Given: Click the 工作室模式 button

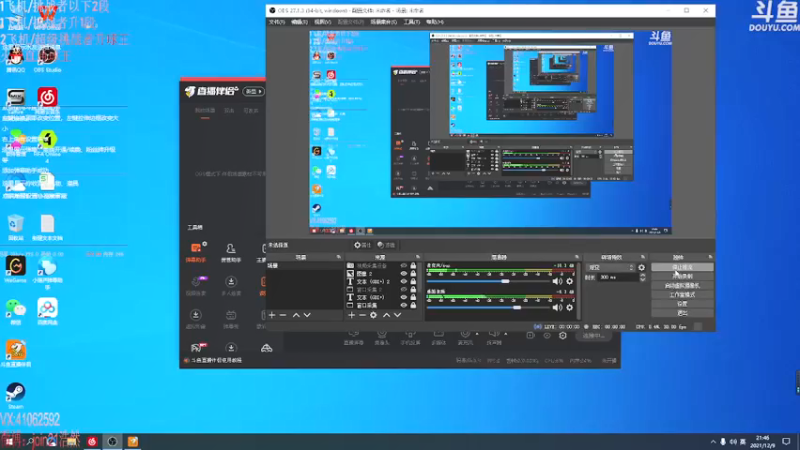Looking at the screenshot, I should pyautogui.click(x=682, y=295).
